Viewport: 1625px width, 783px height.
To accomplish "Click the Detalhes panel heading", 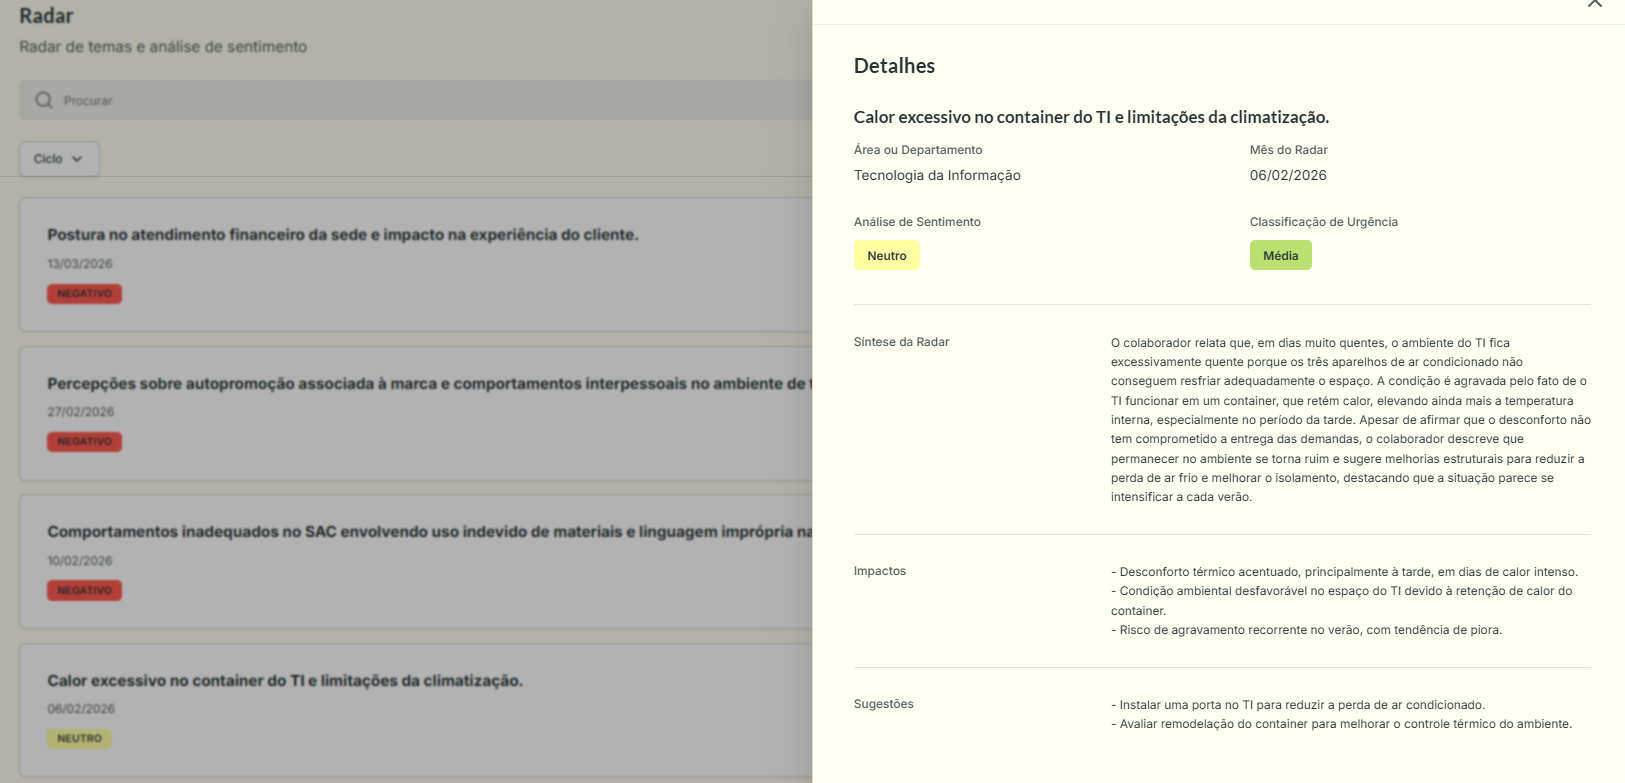I will (x=894, y=66).
